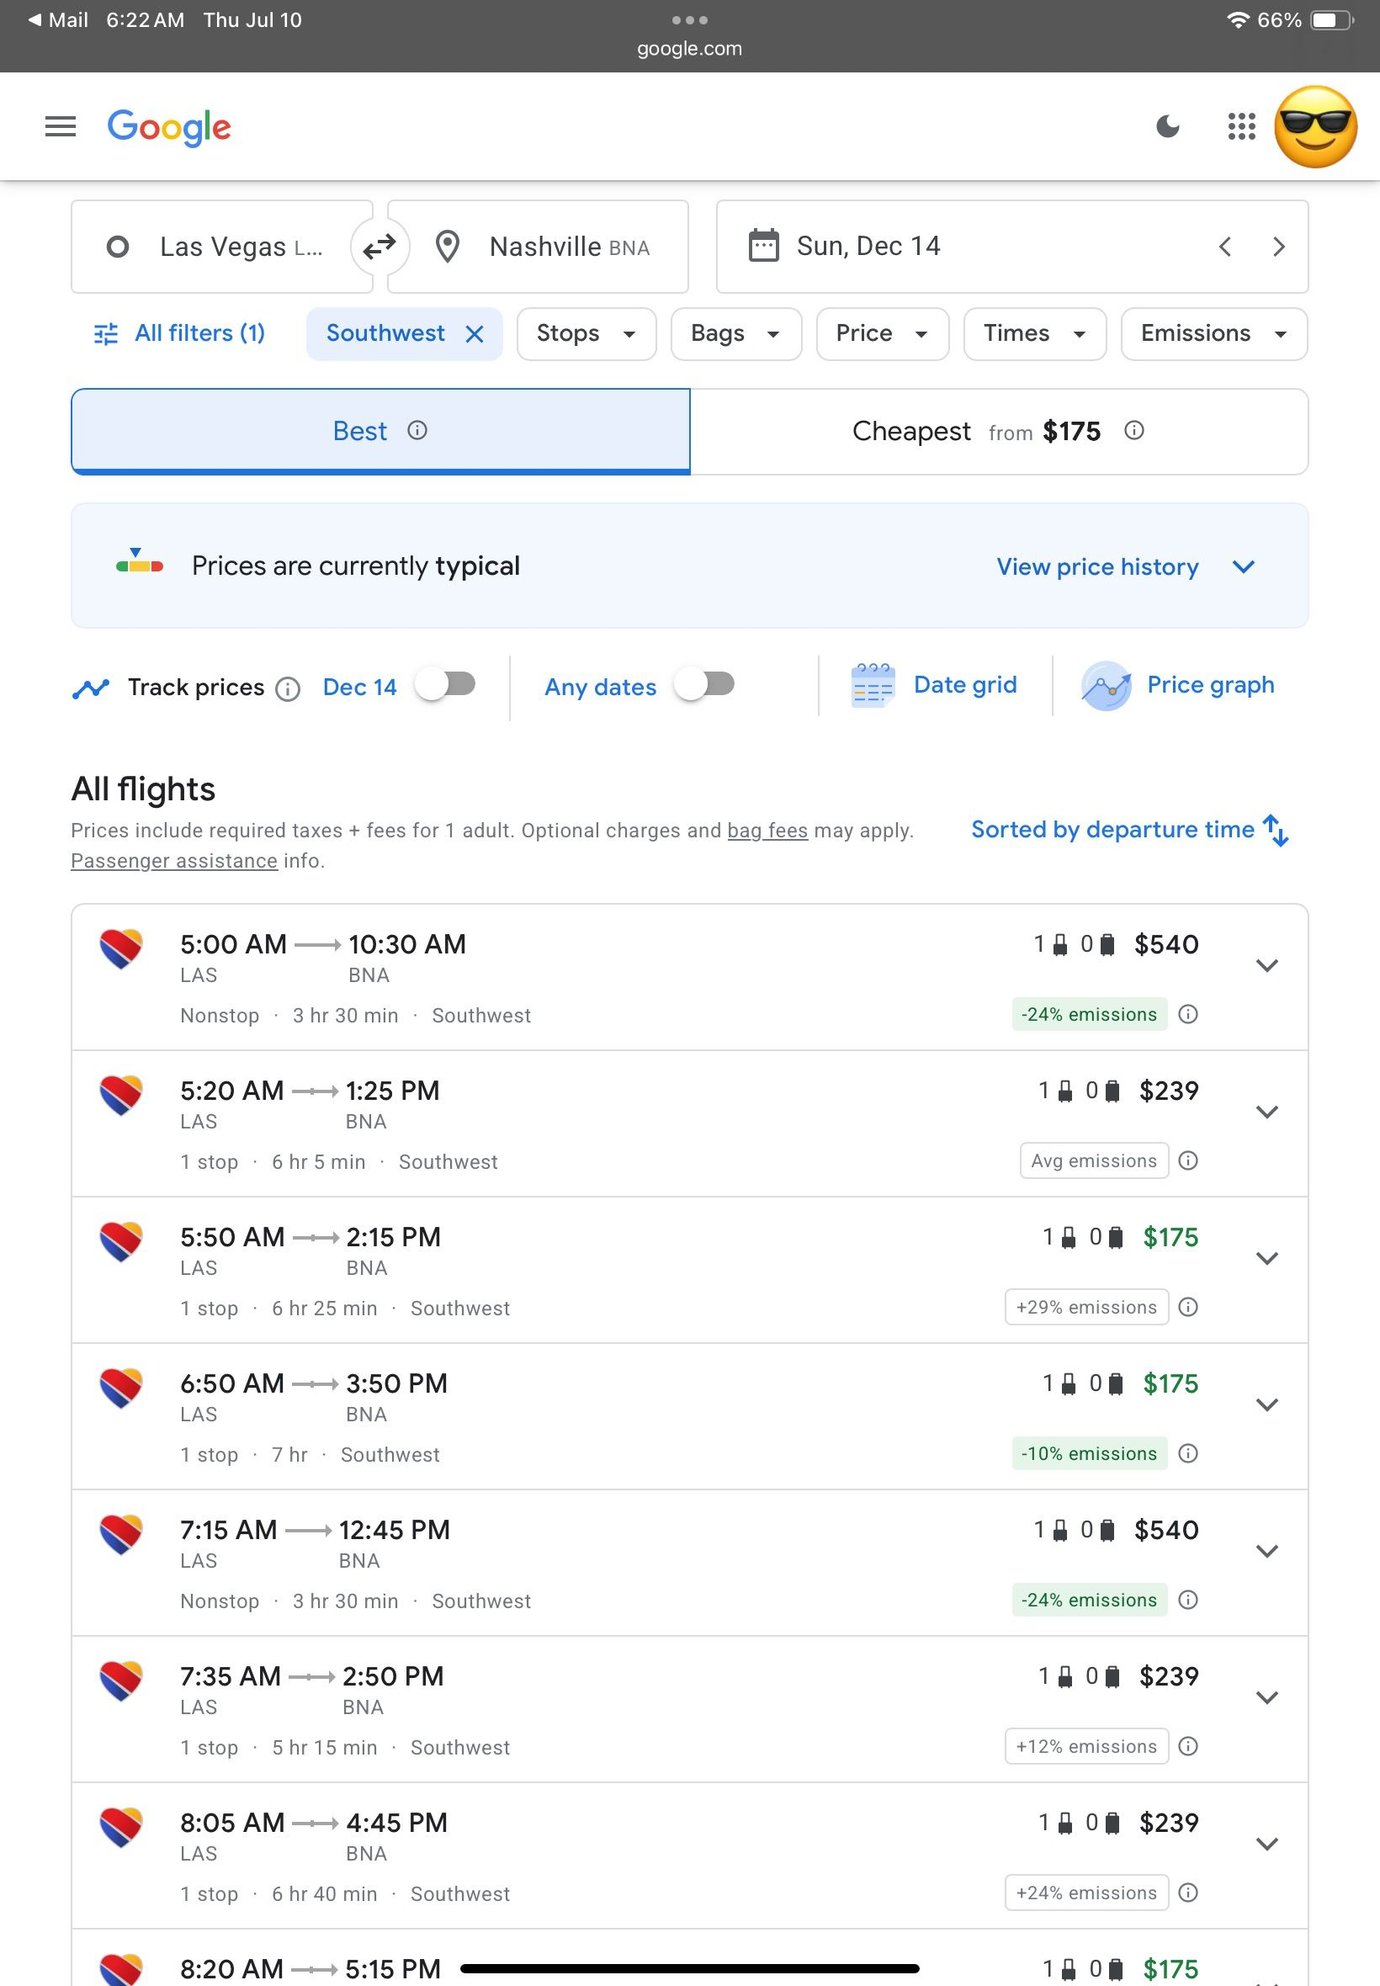The width and height of the screenshot is (1380, 1986).
Task: Open the hamburger main menu
Action: 60,126
